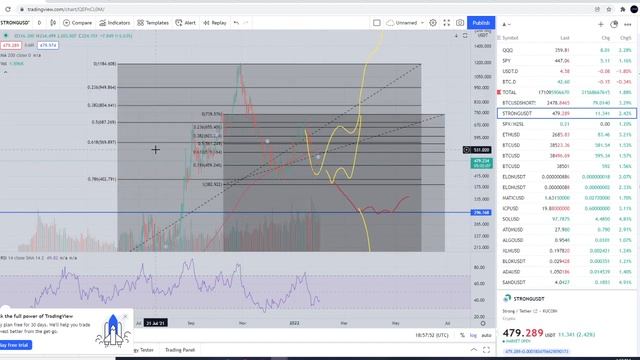Reload the page with the browser refresh icon

pos(8,9)
